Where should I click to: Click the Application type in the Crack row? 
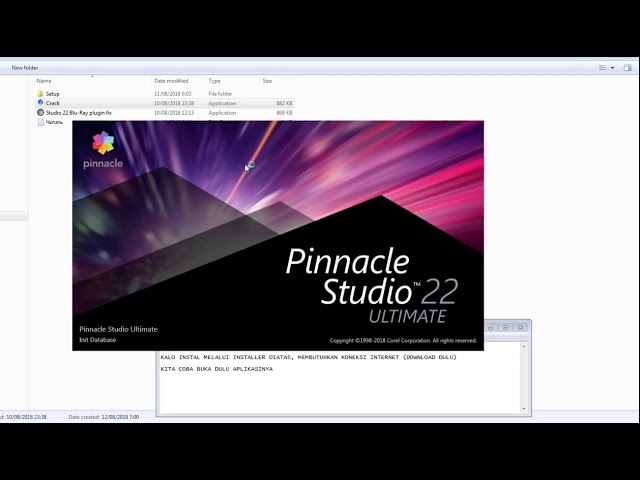(222, 103)
